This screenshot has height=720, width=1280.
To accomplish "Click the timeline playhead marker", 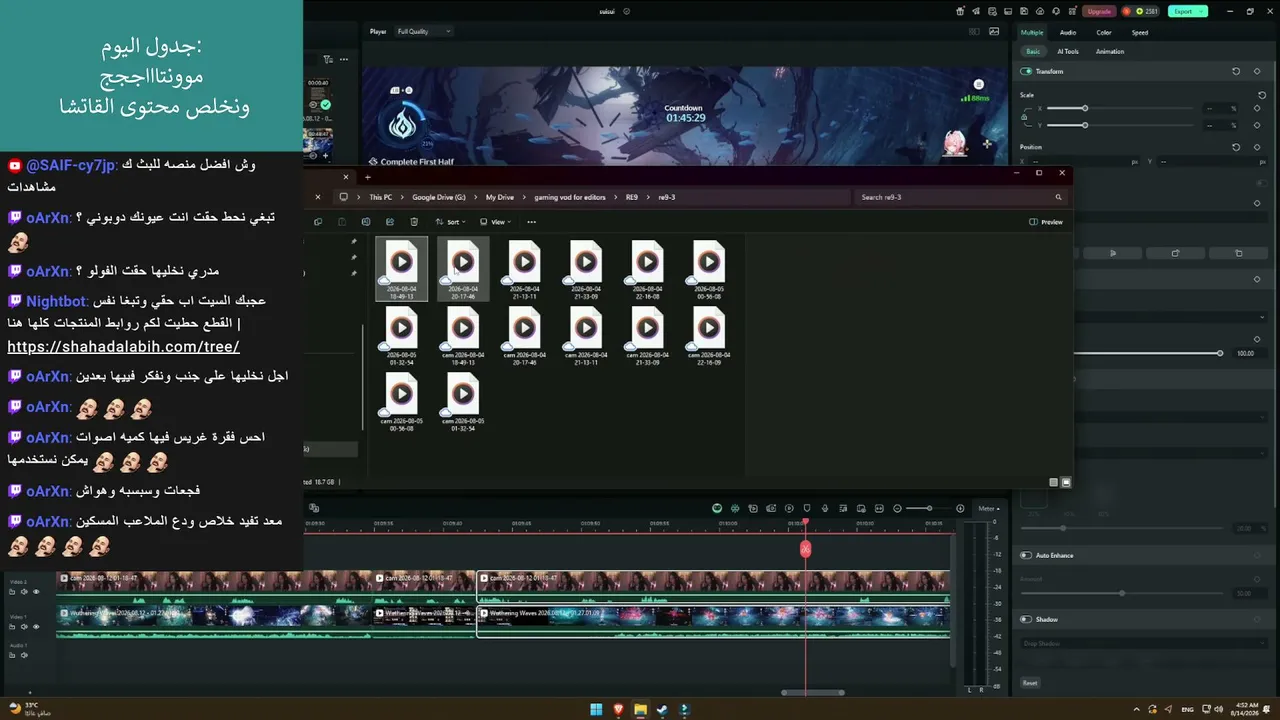I will tap(805, 548).
